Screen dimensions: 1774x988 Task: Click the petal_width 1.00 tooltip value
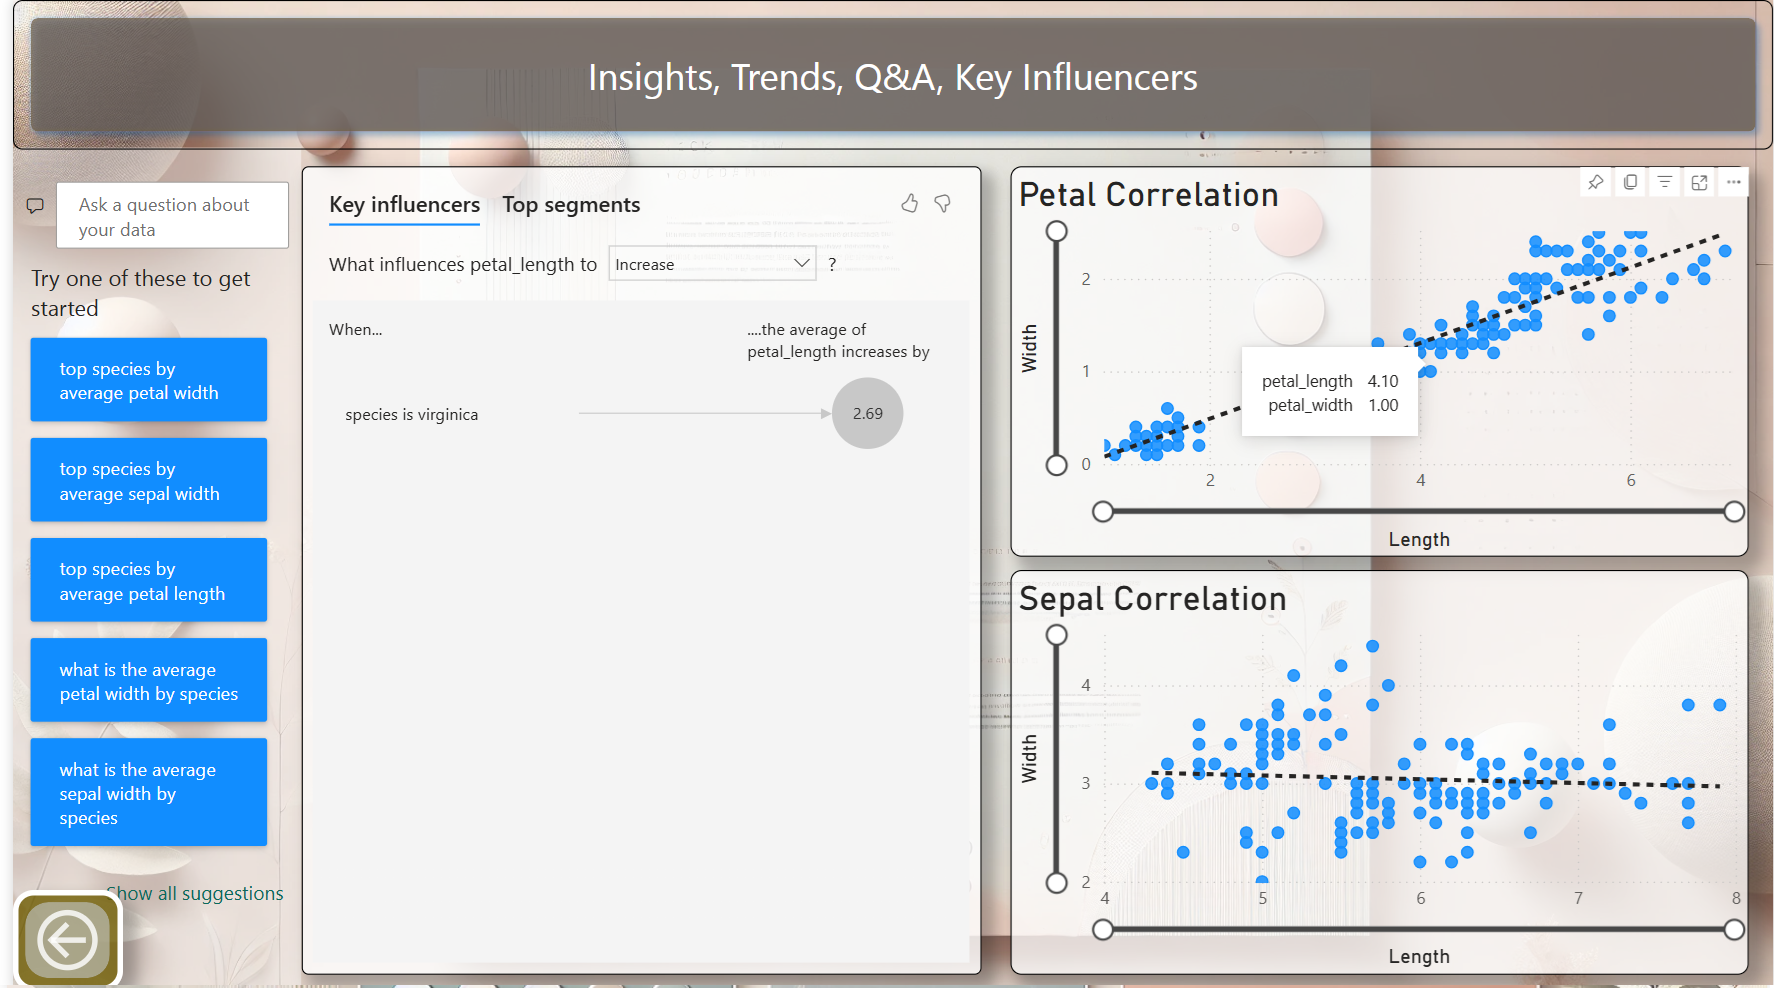(1383, 405)
